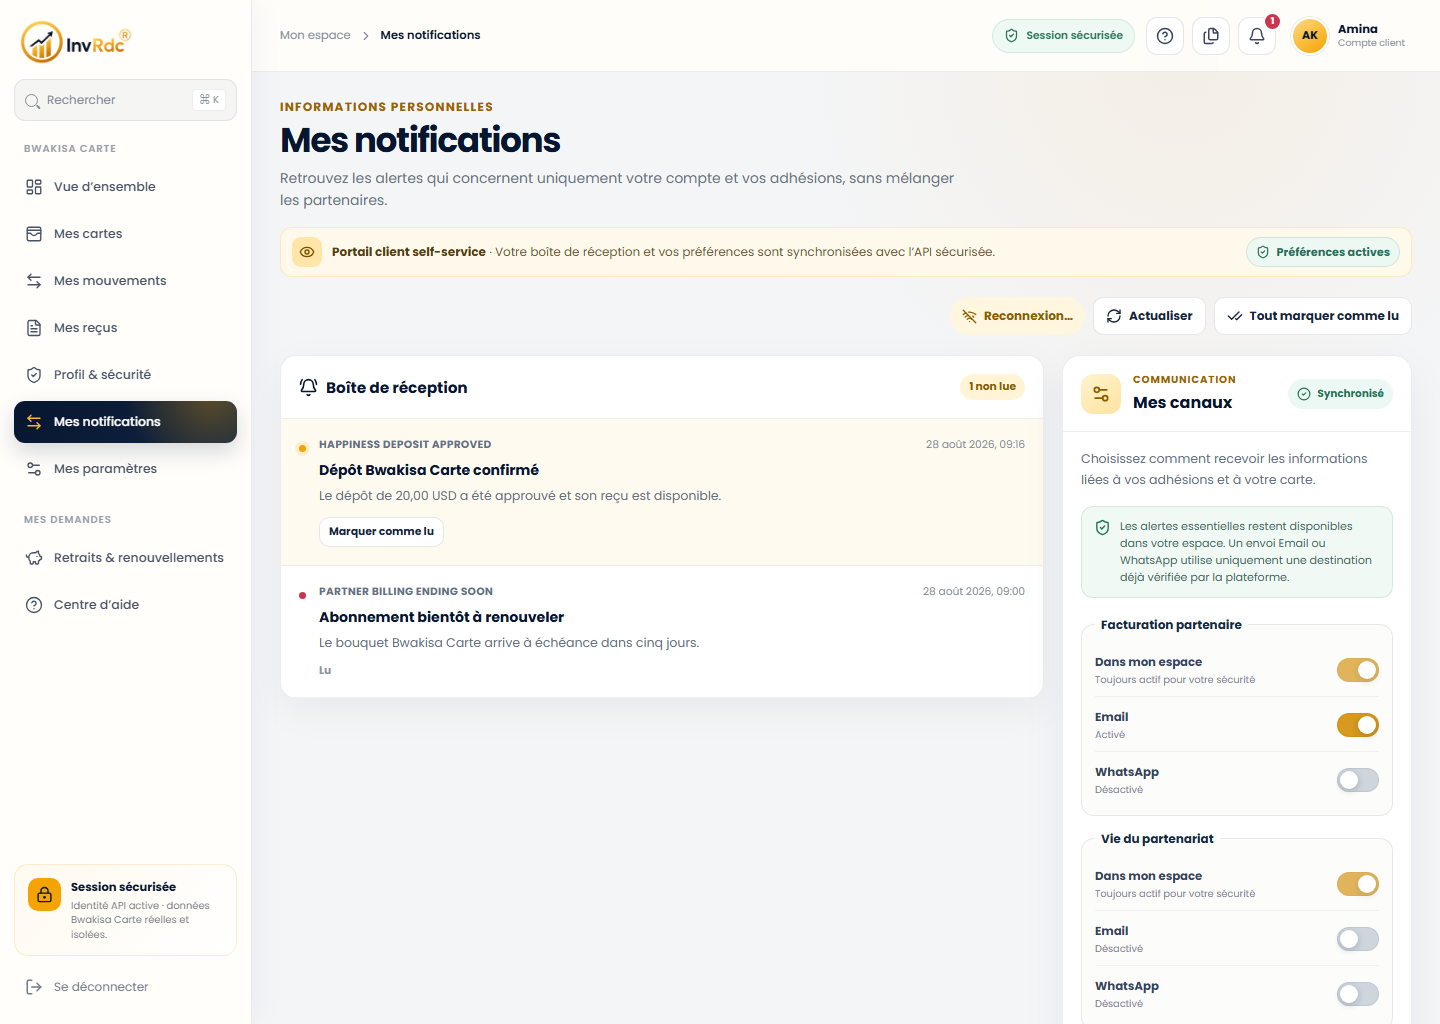Open Mes notifications in sidebar
Viewport: 1440px width, 1024px height.
[x=125, y=422]
